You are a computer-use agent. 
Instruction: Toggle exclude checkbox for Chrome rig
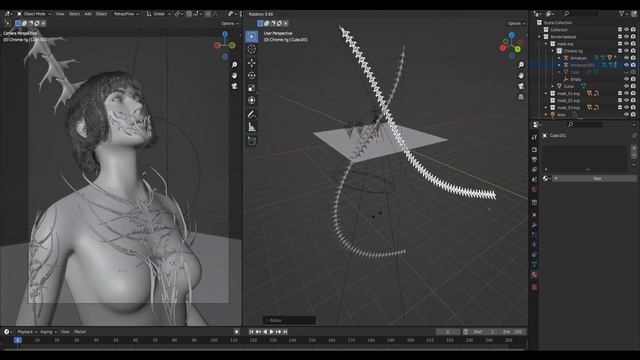point(620,51)
